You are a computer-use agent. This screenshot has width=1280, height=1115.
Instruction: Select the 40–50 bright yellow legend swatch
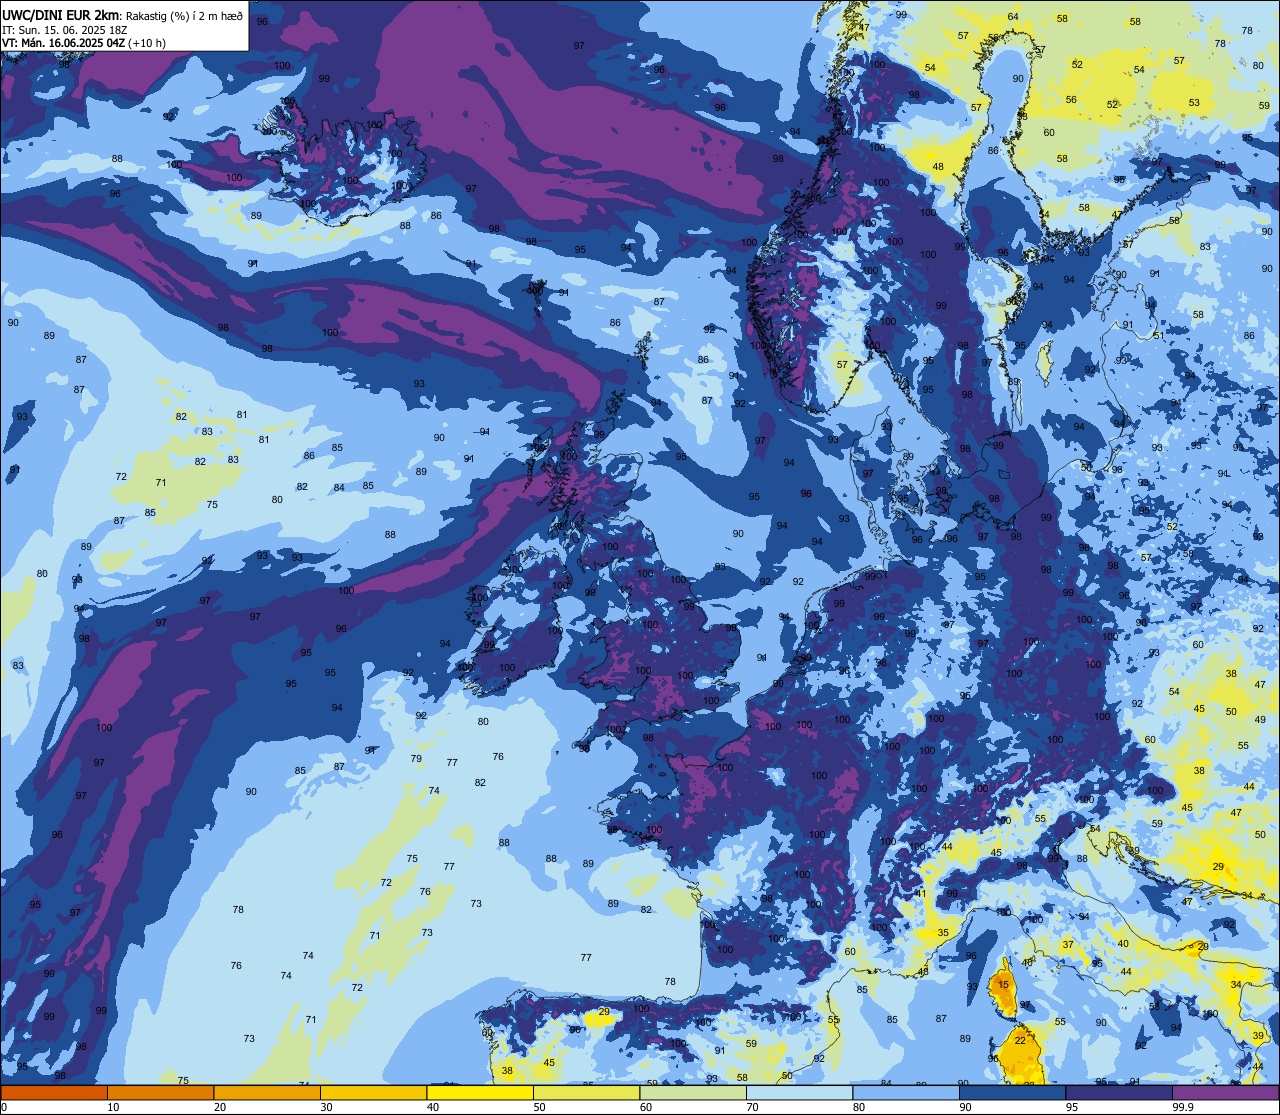pyautogui.click(x=480, y=1092)
